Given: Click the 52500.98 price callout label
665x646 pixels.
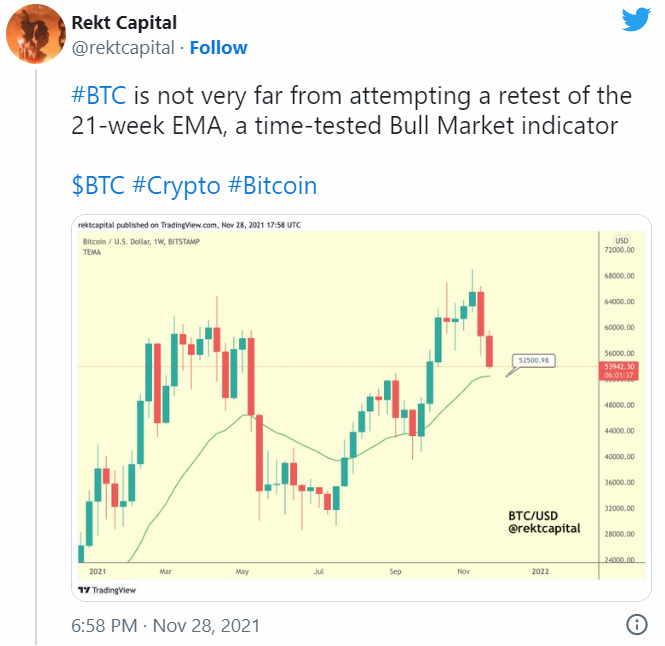Looking at the screenshot, I should click(x=533, y=358).
